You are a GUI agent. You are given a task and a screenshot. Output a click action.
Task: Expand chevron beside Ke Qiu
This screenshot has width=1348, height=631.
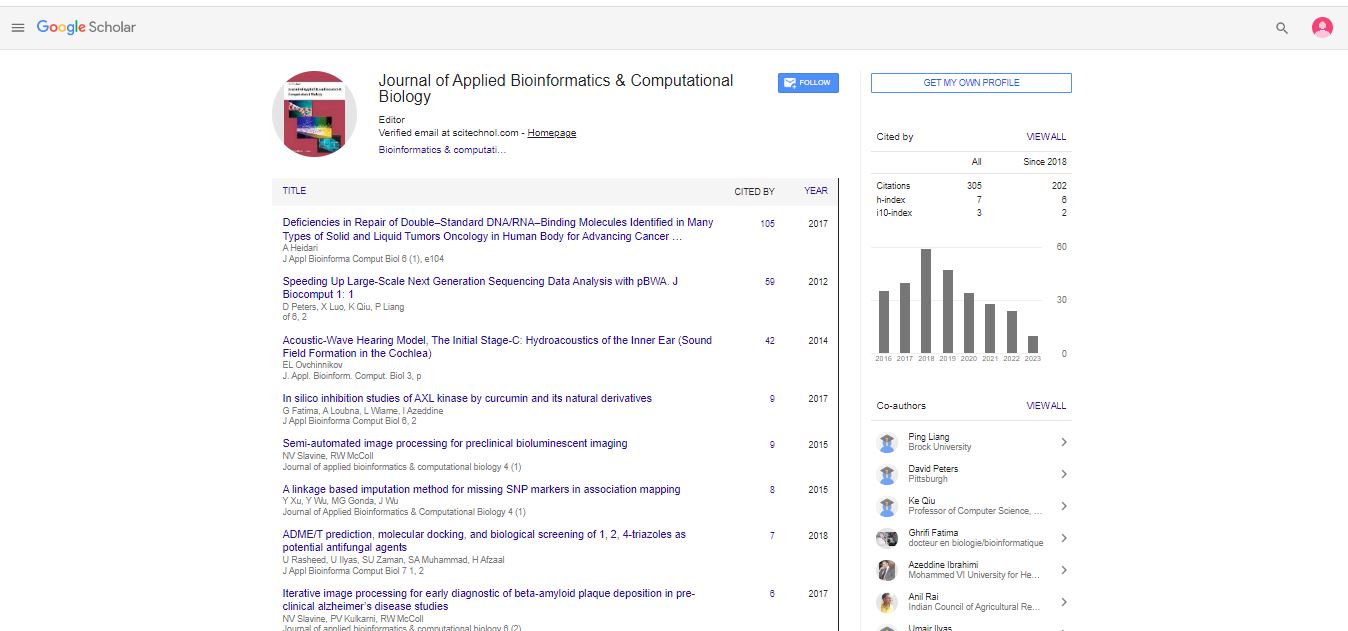point(1064,506)
